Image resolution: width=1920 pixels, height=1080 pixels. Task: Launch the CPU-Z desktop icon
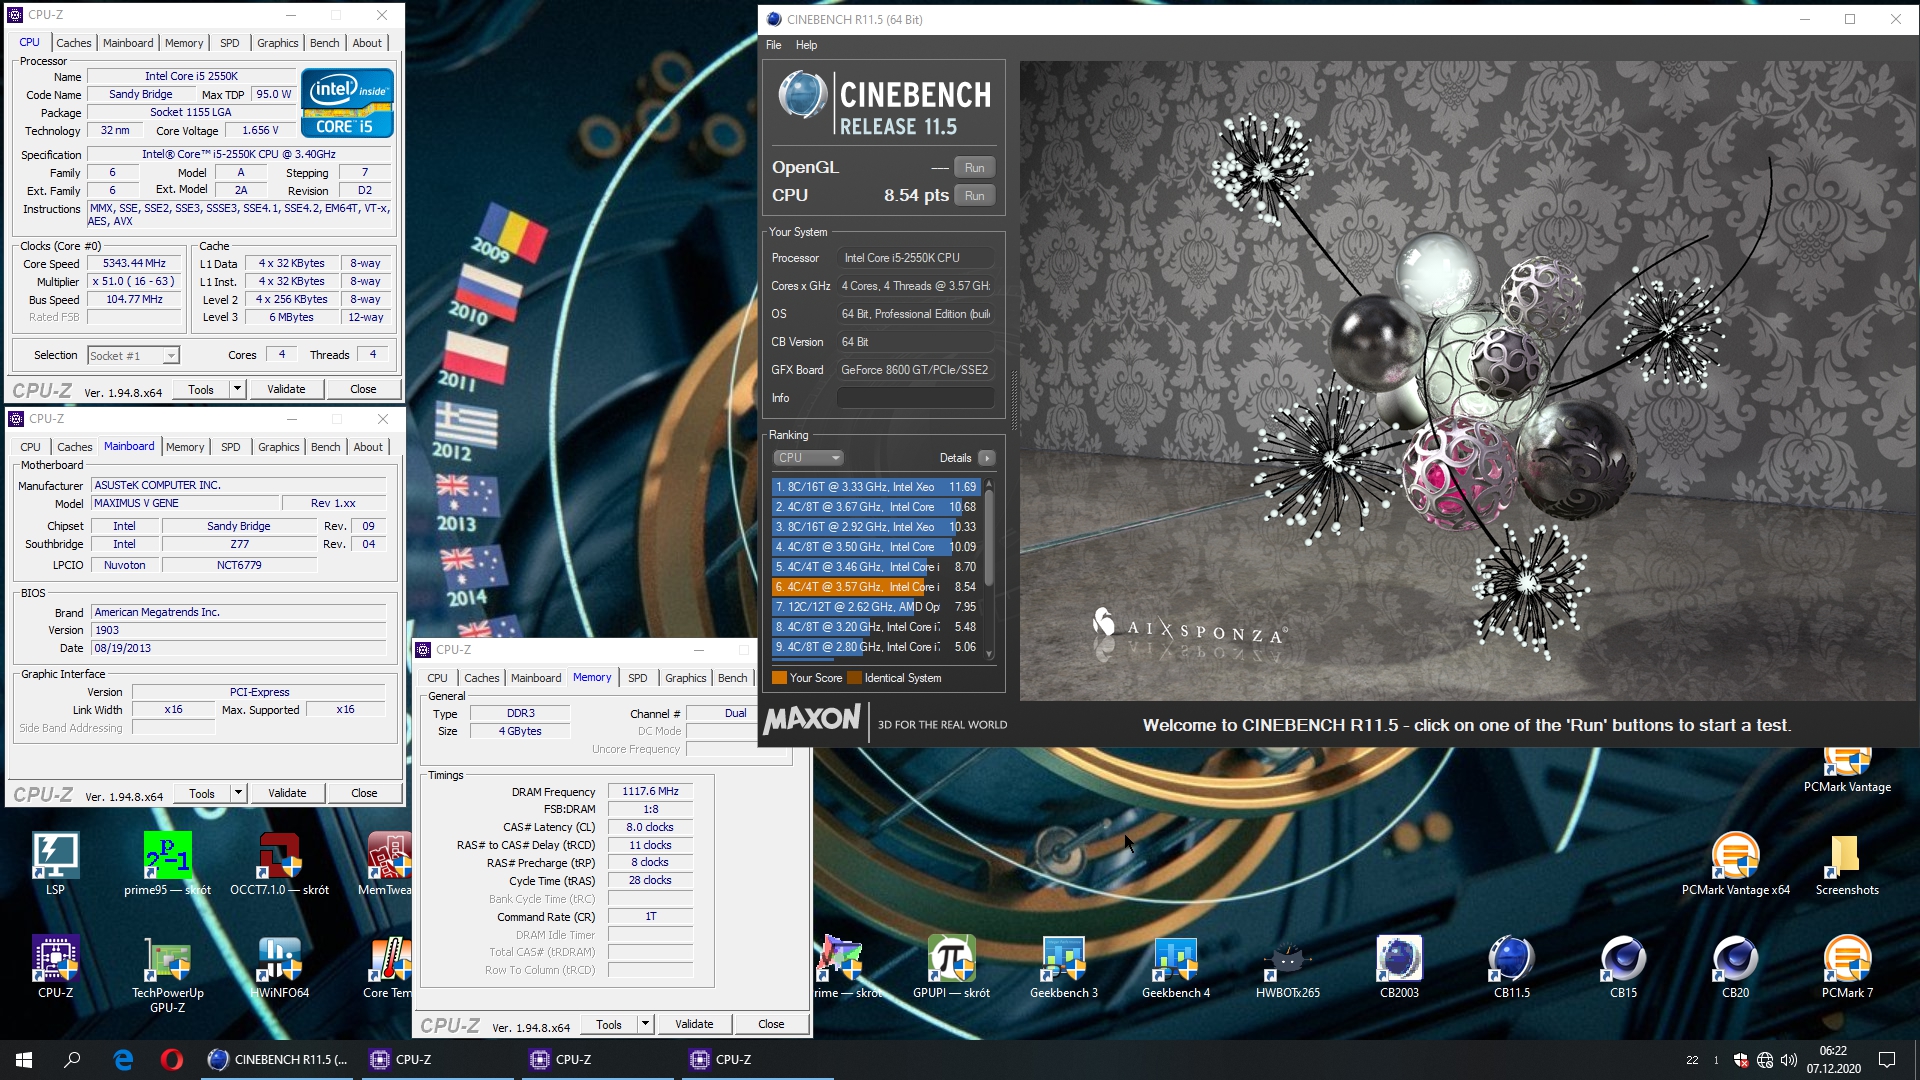[x=55, y=967]
